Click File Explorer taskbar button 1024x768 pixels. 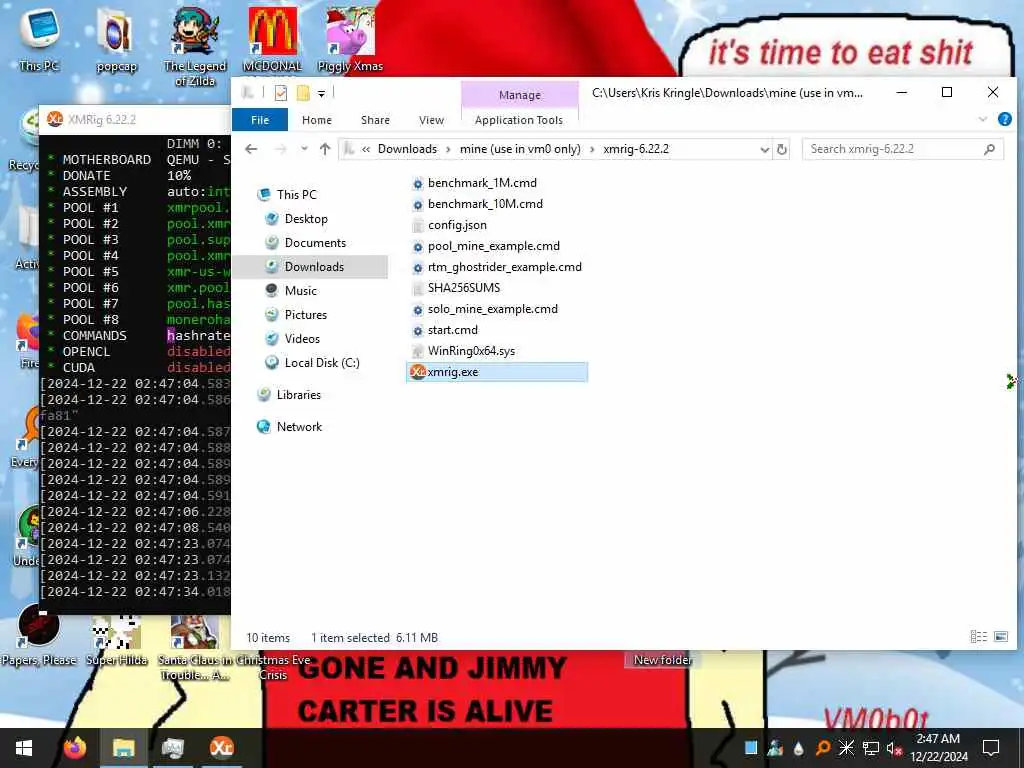pos(123,748)
